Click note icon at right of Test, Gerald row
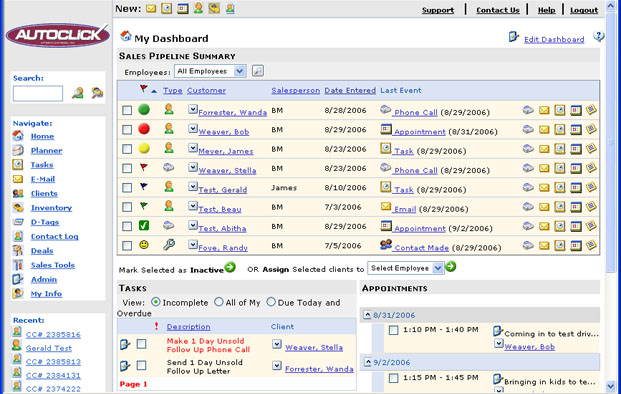Image resolution: width=621 pixels, height=394 pixels. [591, 187]
